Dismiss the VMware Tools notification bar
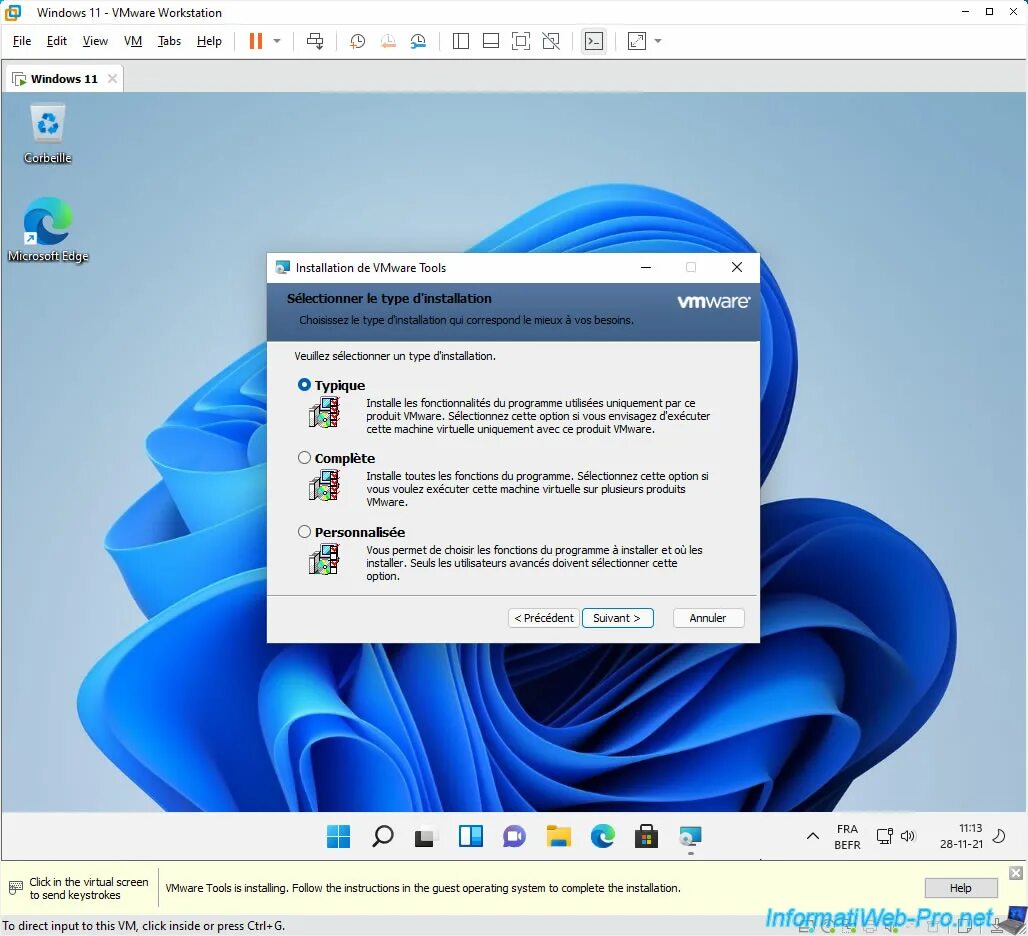Viewport: 1028px width, 936px height. (x=1016, y=873)
